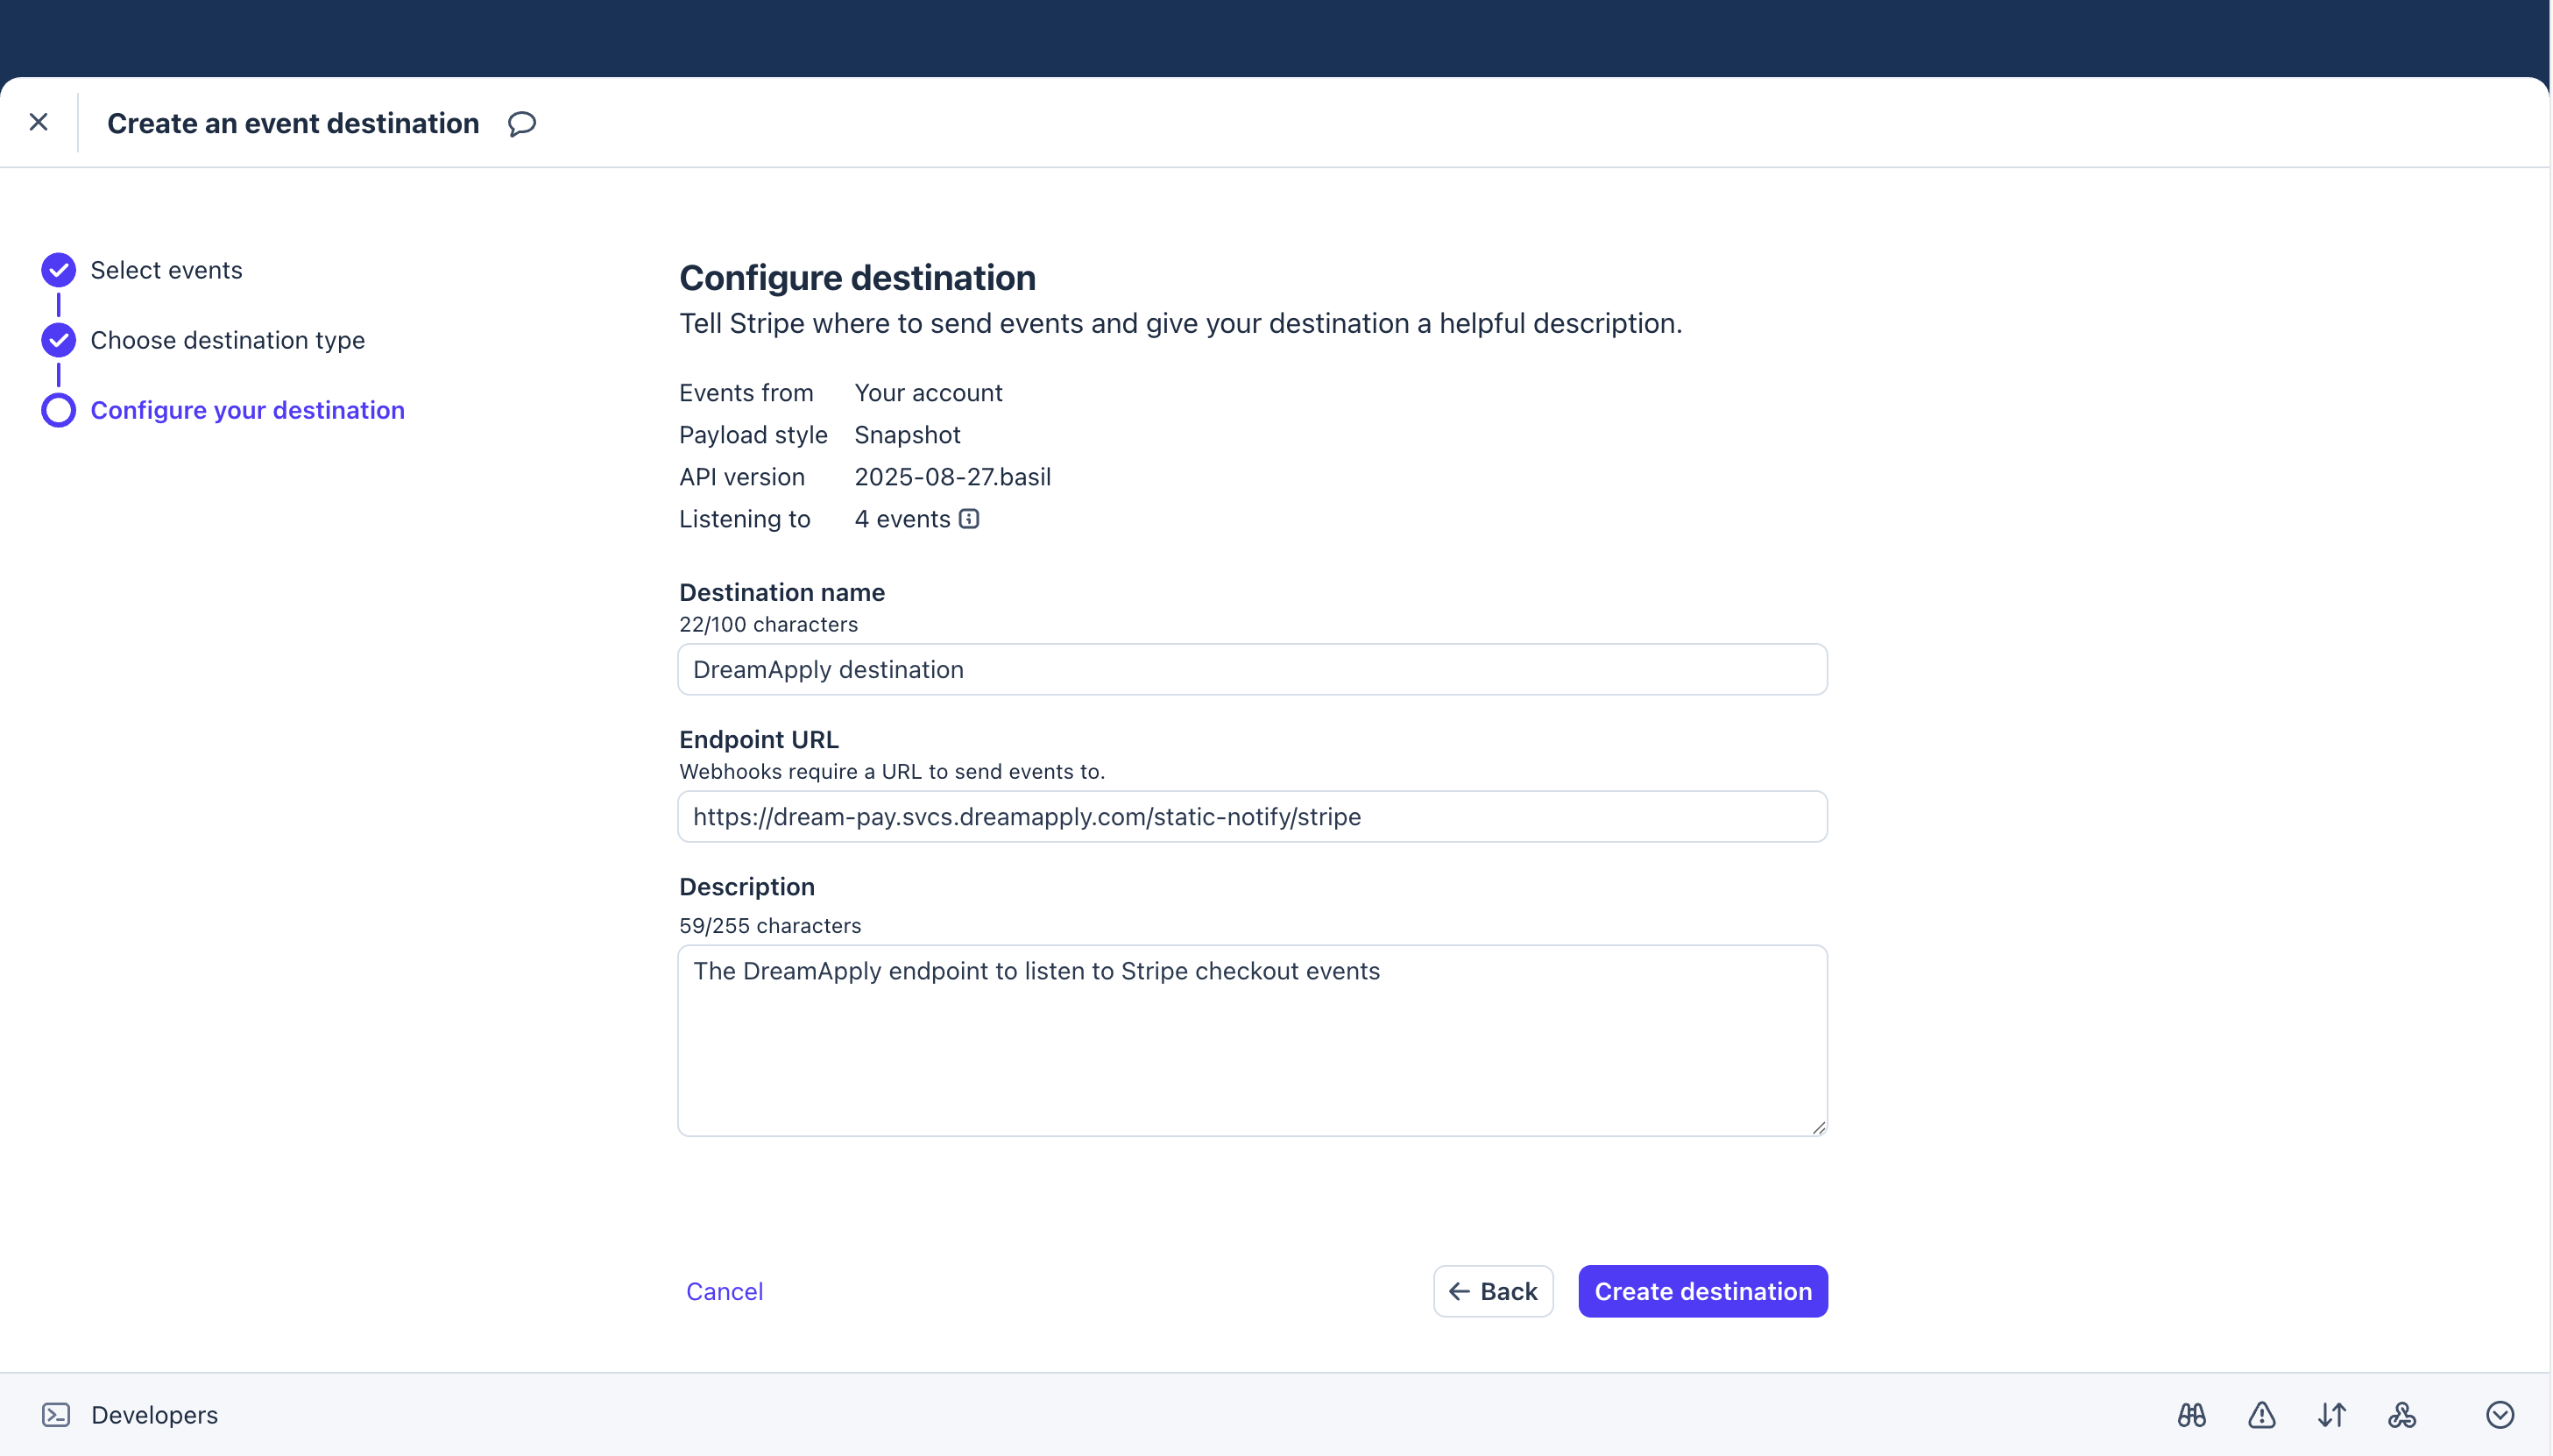The image size is (2553, 1456).
Task: Collapse the Developers bar with chevron circle
Action: pos(2500,1415)
